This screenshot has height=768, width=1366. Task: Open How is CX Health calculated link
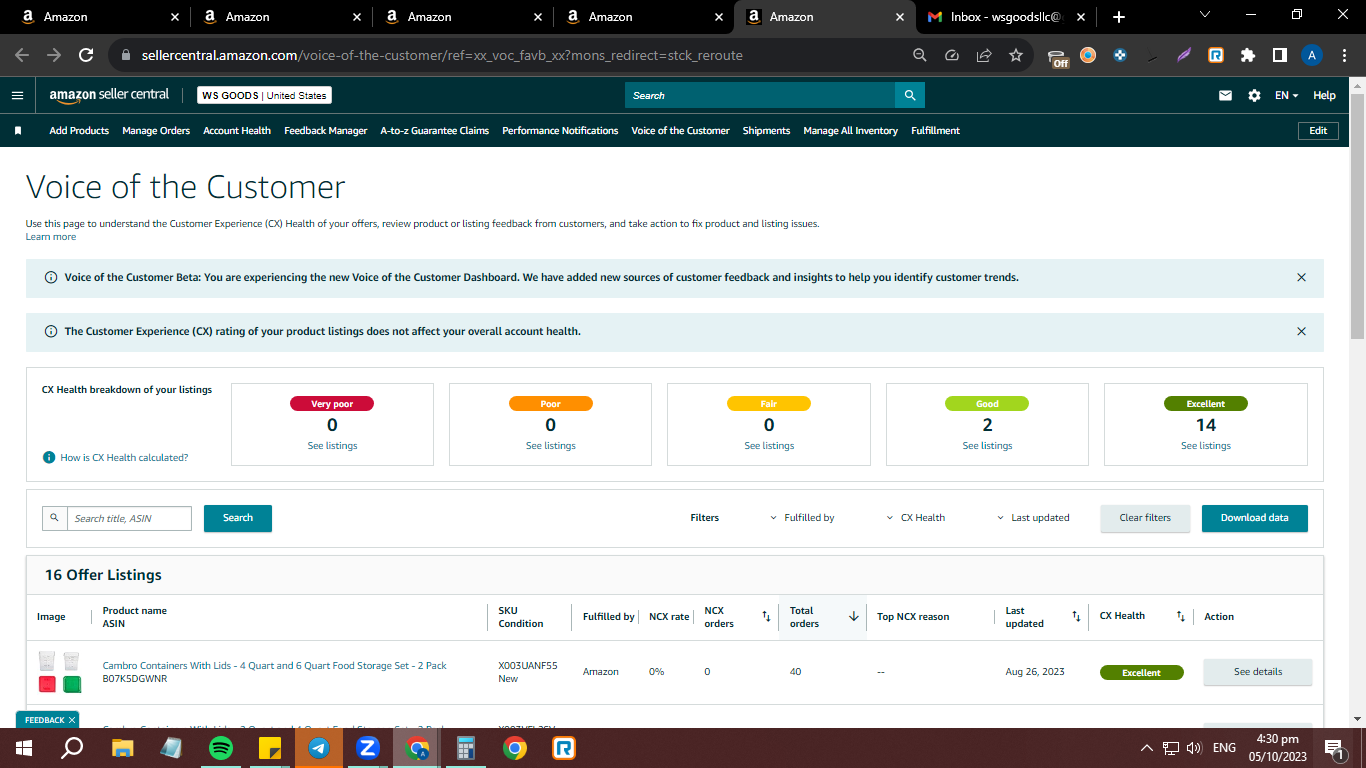pos(124,457)
